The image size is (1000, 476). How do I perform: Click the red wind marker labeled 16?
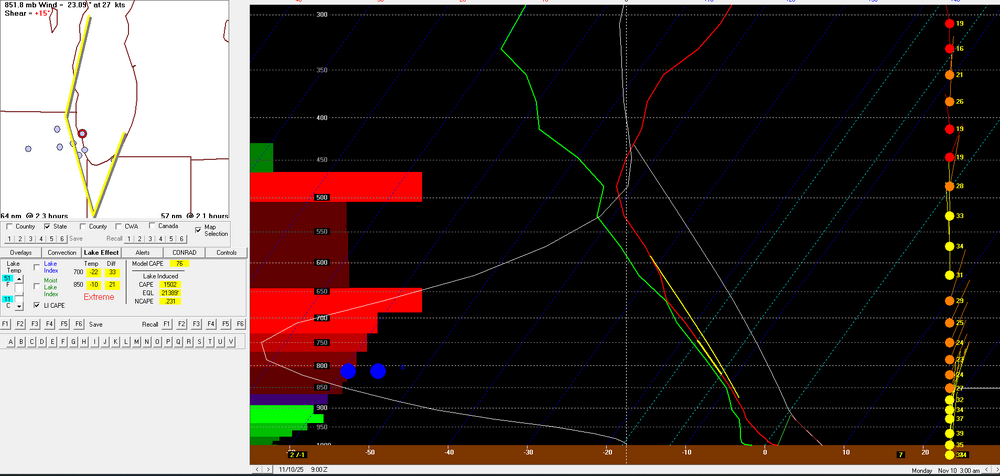pyautogui.click(x=948, y=49)
